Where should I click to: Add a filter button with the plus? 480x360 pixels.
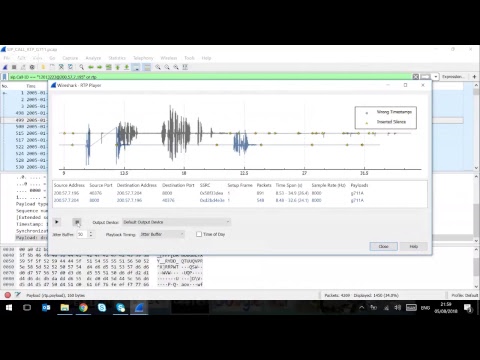click(474, 77)
